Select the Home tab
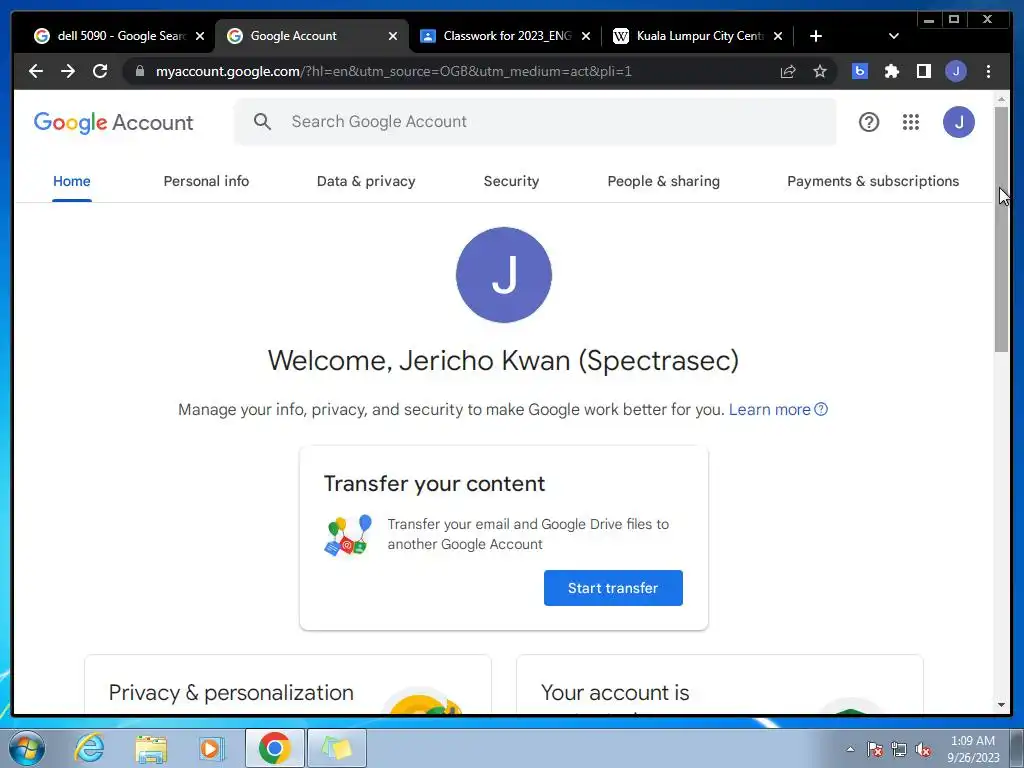 [x=72, y=182]
